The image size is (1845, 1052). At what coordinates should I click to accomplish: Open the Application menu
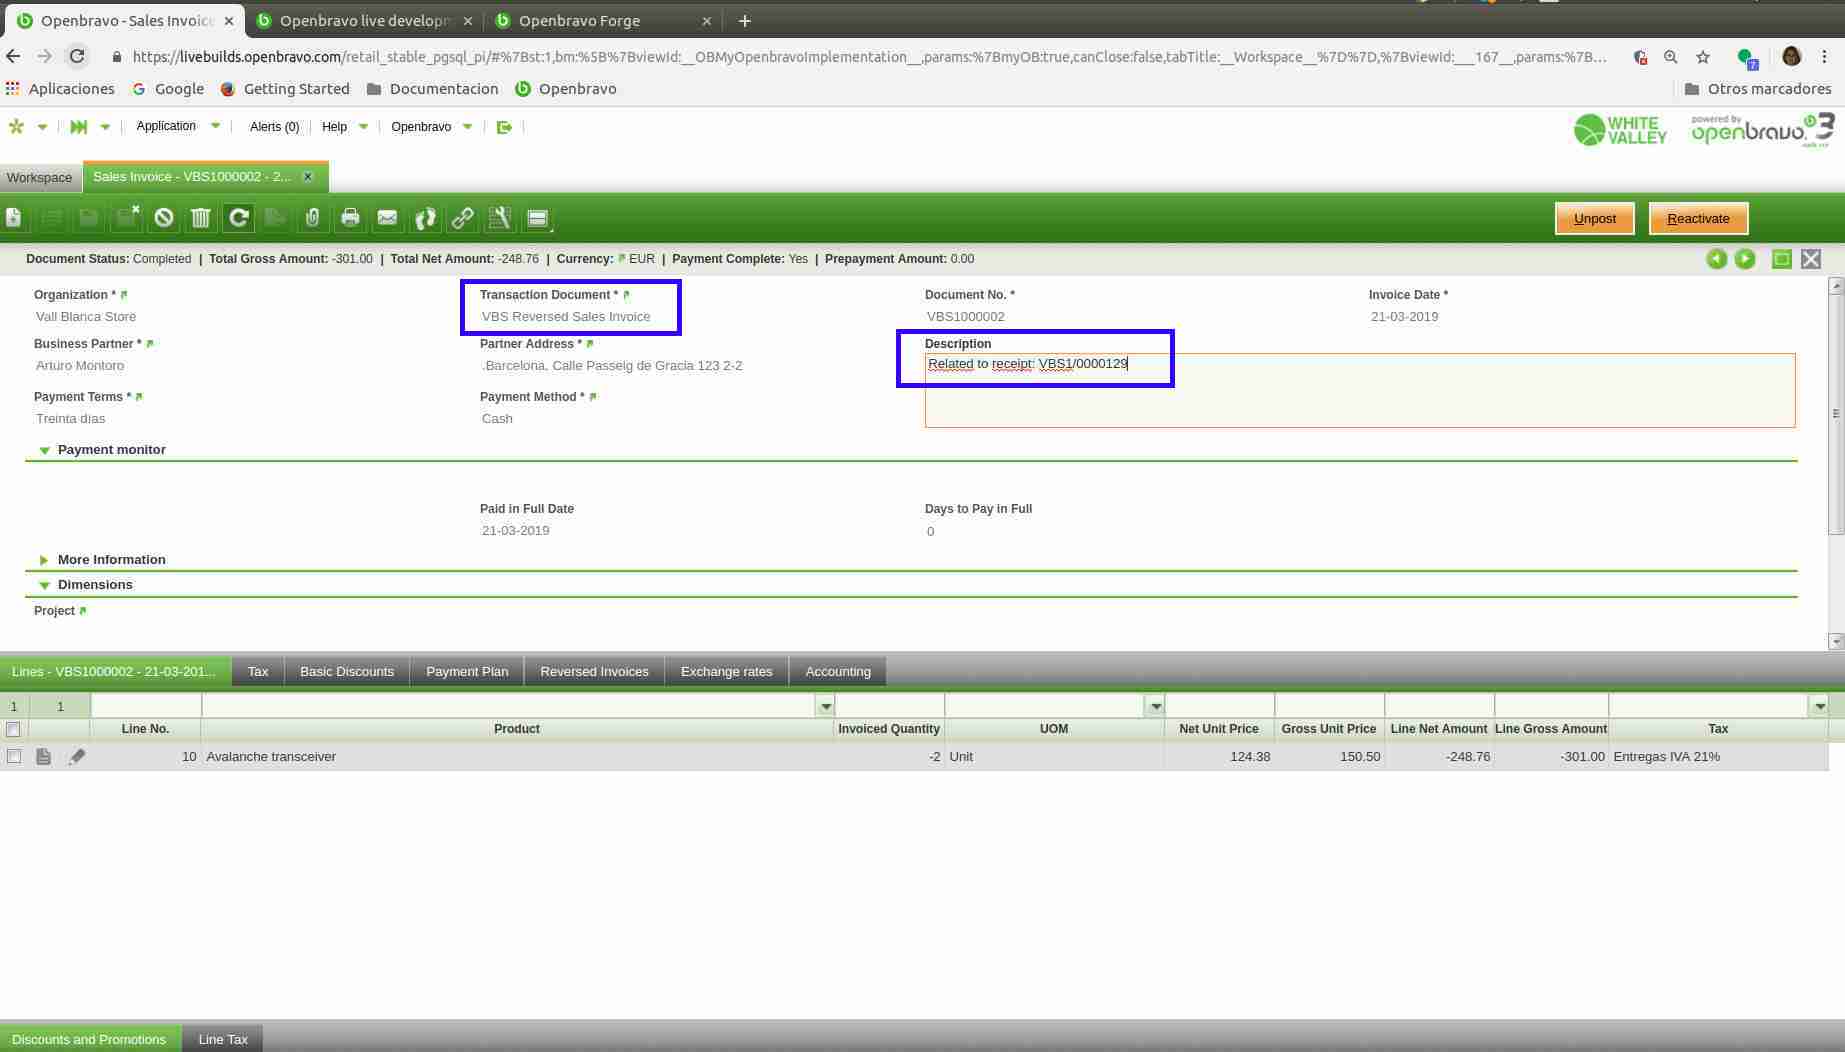point(177,127)
